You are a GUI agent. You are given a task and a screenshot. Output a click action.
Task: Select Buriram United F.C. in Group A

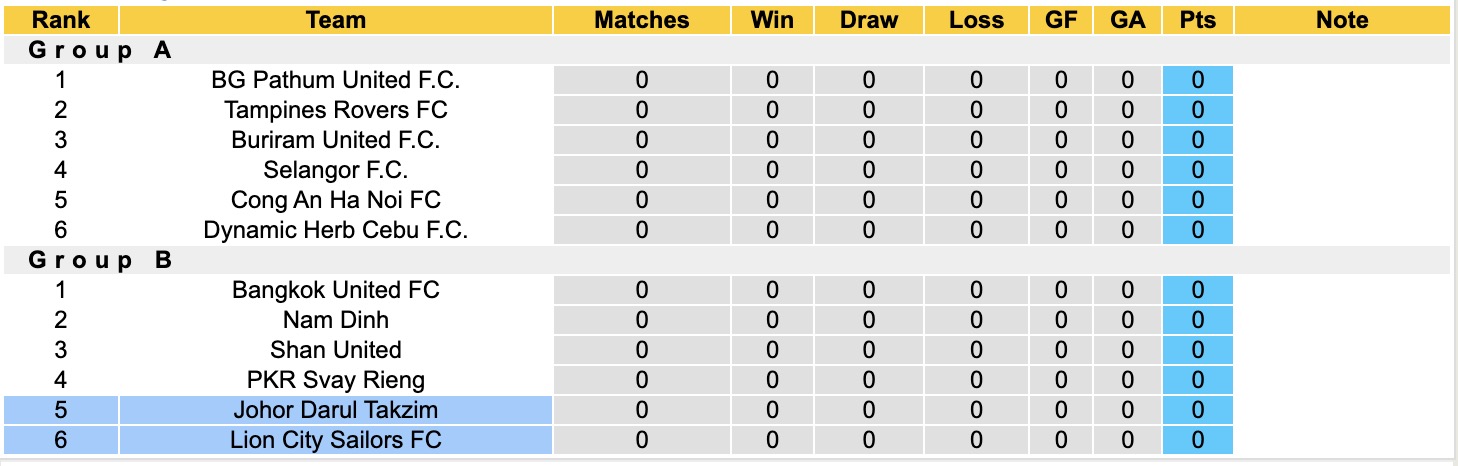pos(335,140)
